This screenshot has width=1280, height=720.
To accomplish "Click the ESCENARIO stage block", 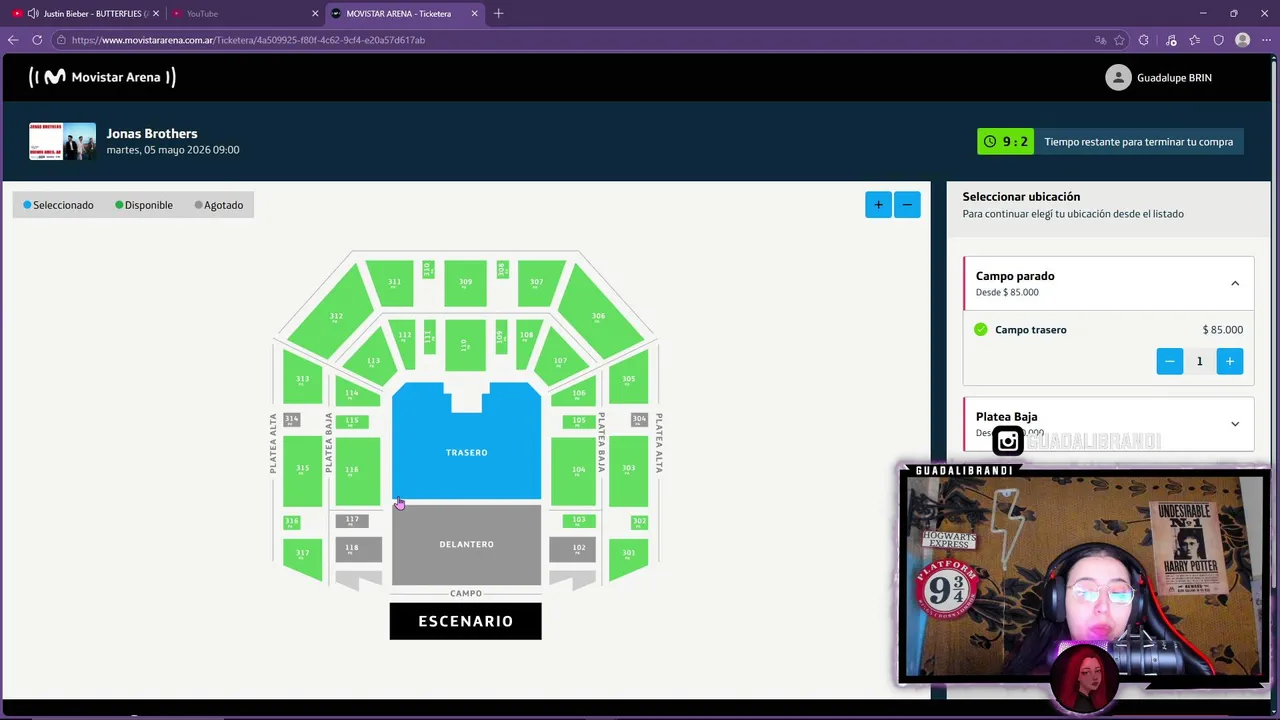I will pyautogui.click(x=465, y=621).
